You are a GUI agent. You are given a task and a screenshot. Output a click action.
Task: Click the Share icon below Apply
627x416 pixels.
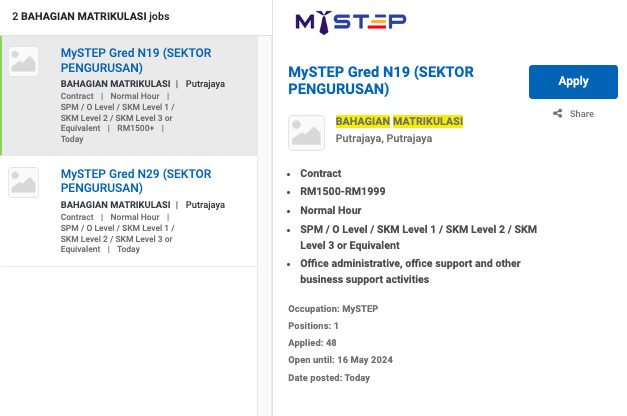(557, 114)
